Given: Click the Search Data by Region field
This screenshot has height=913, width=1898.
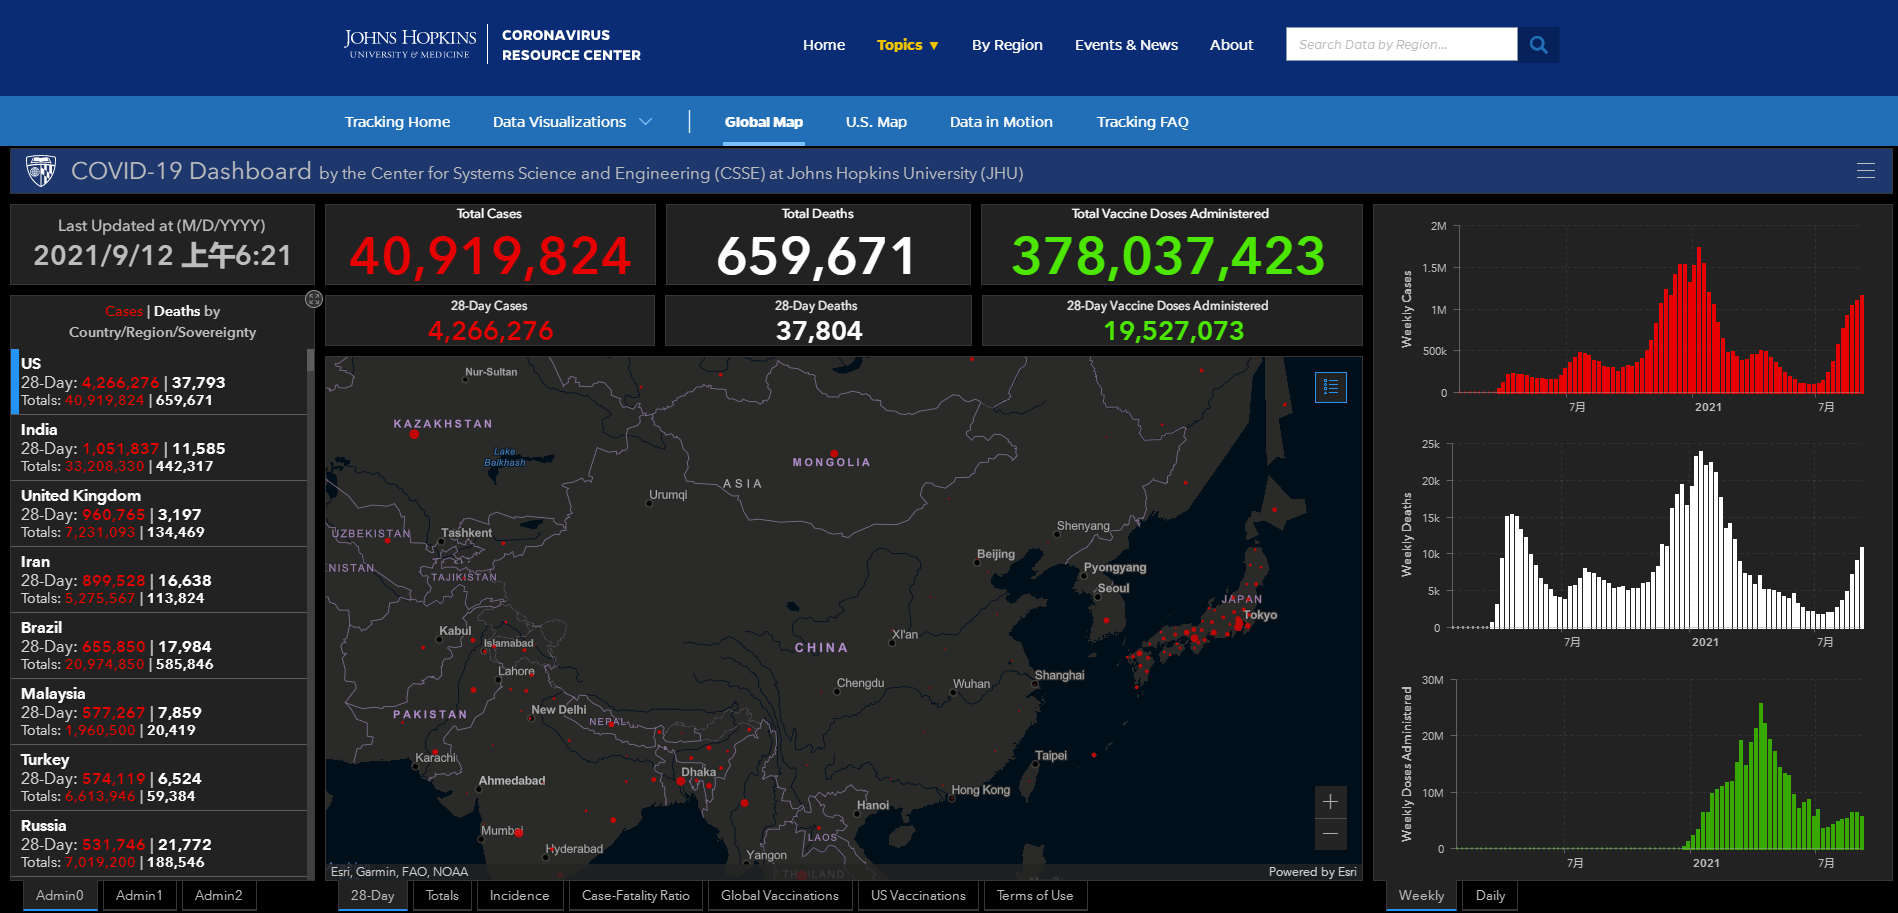Looking at the screenshot, I should point(1401,45).
